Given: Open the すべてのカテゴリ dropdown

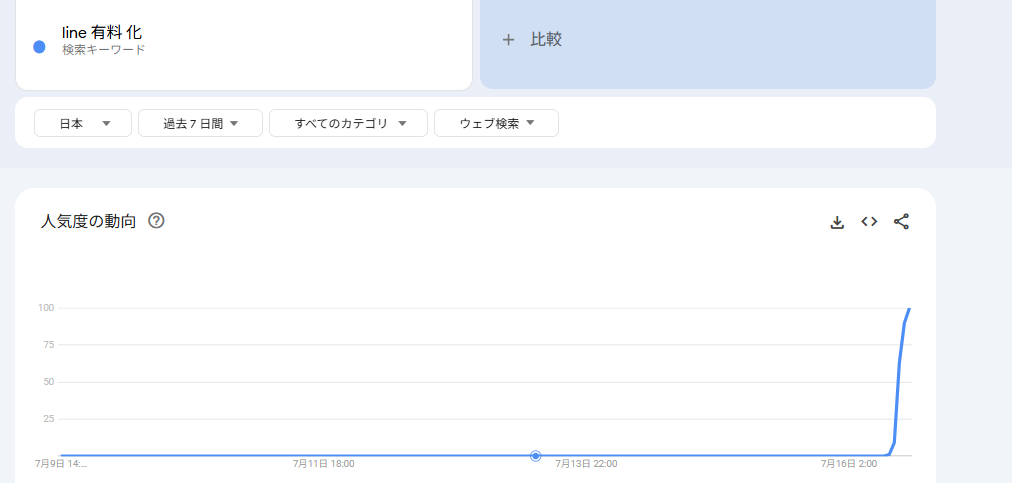Looking at the screenshot, I should pos(349,123).
